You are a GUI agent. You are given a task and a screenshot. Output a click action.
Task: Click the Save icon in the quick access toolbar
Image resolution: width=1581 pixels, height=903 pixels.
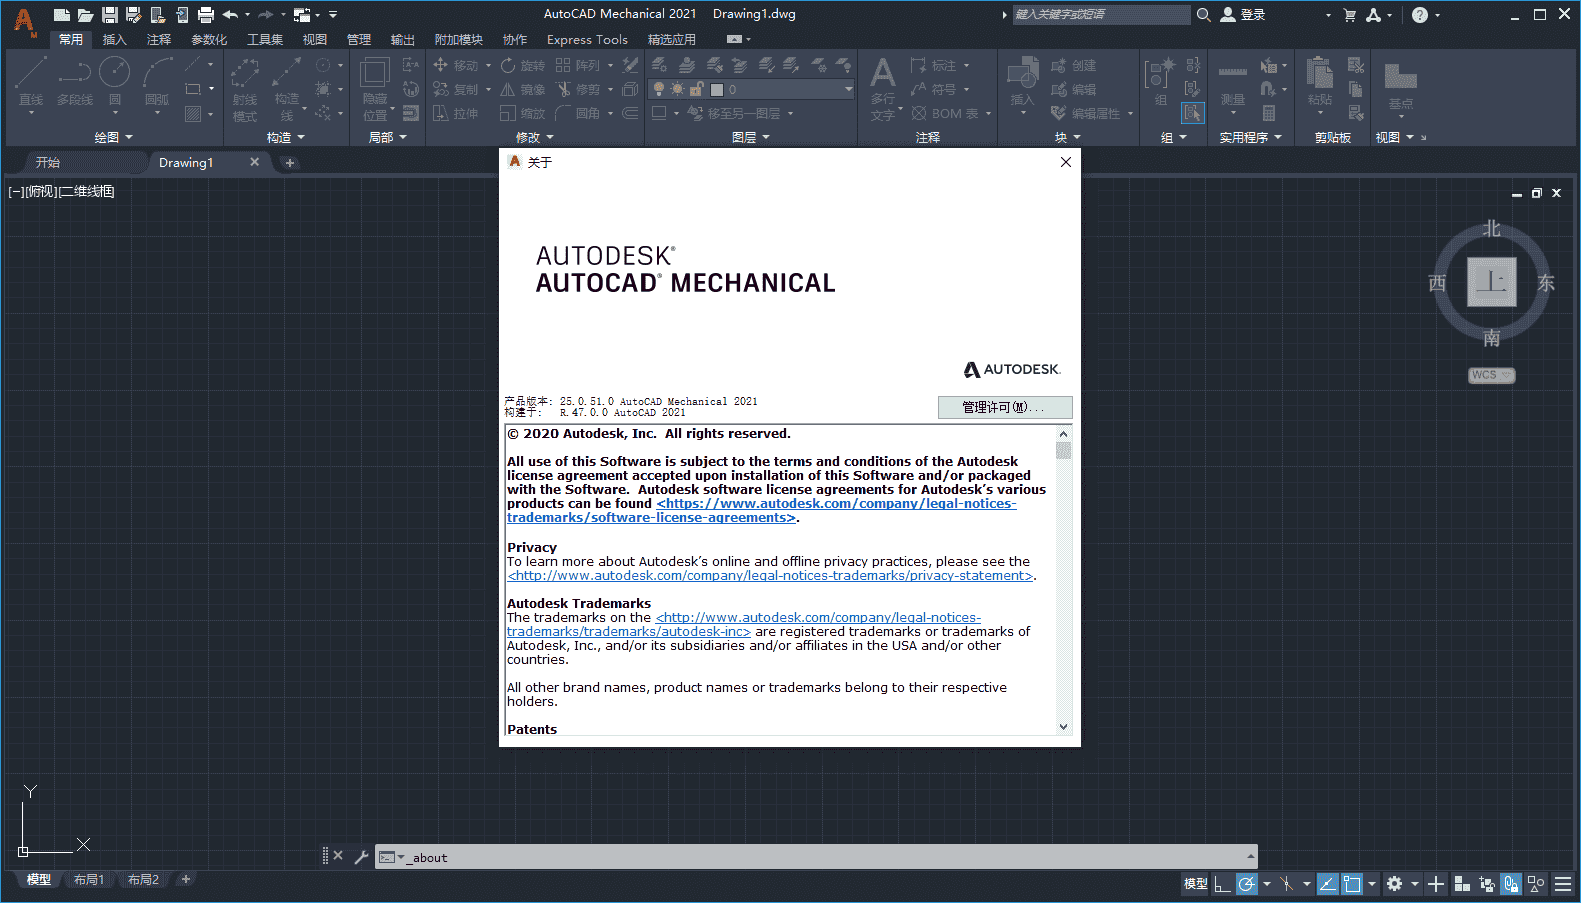110,15
